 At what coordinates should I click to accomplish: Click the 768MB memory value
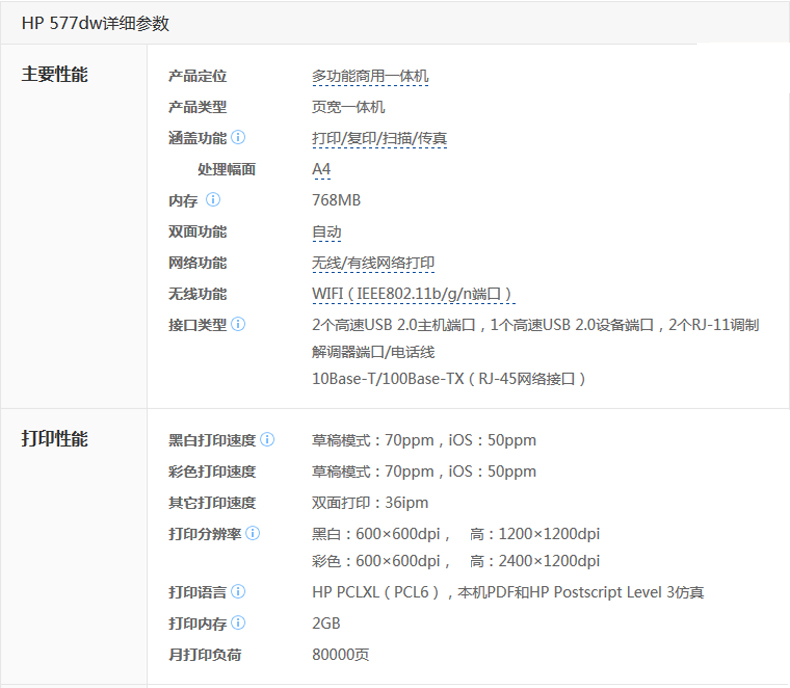[x=337, y=200]
